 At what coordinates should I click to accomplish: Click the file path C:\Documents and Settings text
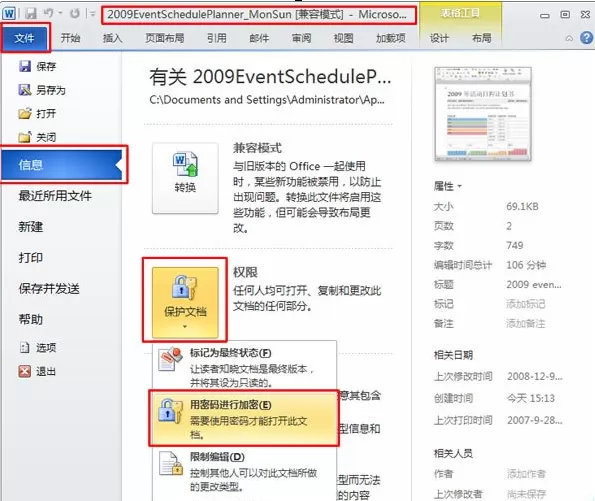[x=267, y=100]
